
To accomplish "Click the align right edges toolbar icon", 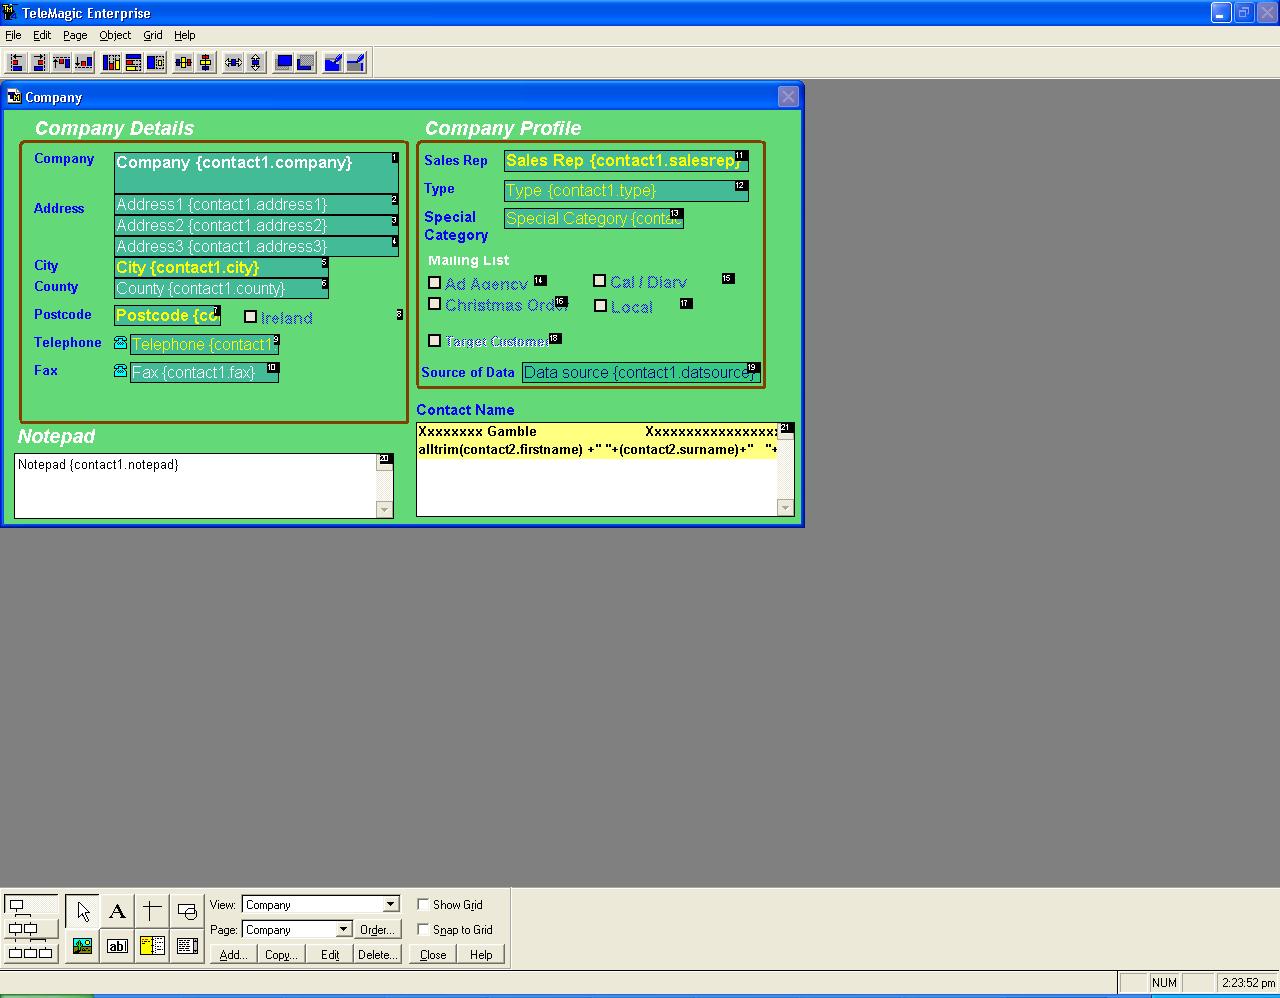I will tap(39, 63).
